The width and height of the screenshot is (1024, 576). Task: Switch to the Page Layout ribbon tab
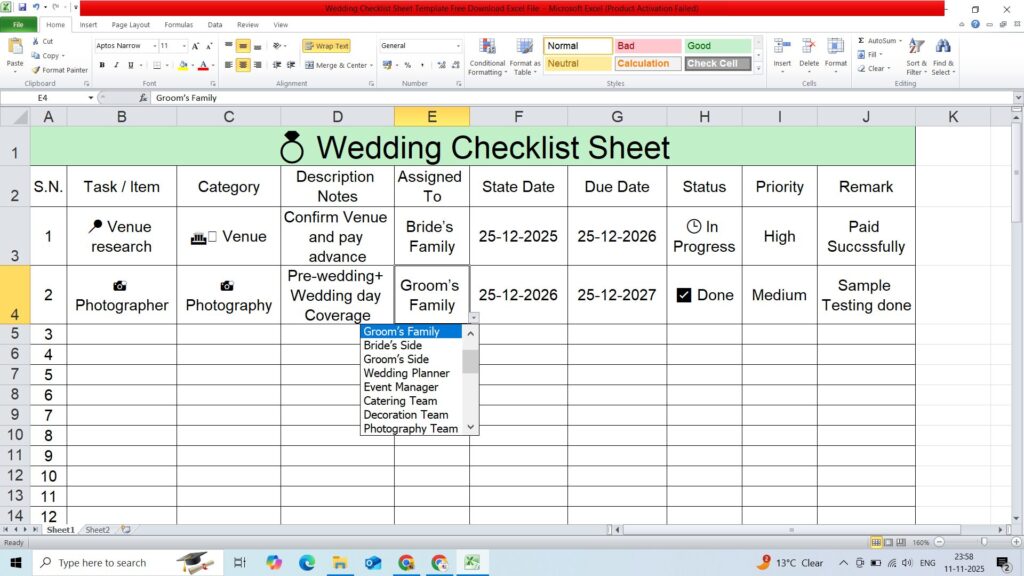point(131,25)
